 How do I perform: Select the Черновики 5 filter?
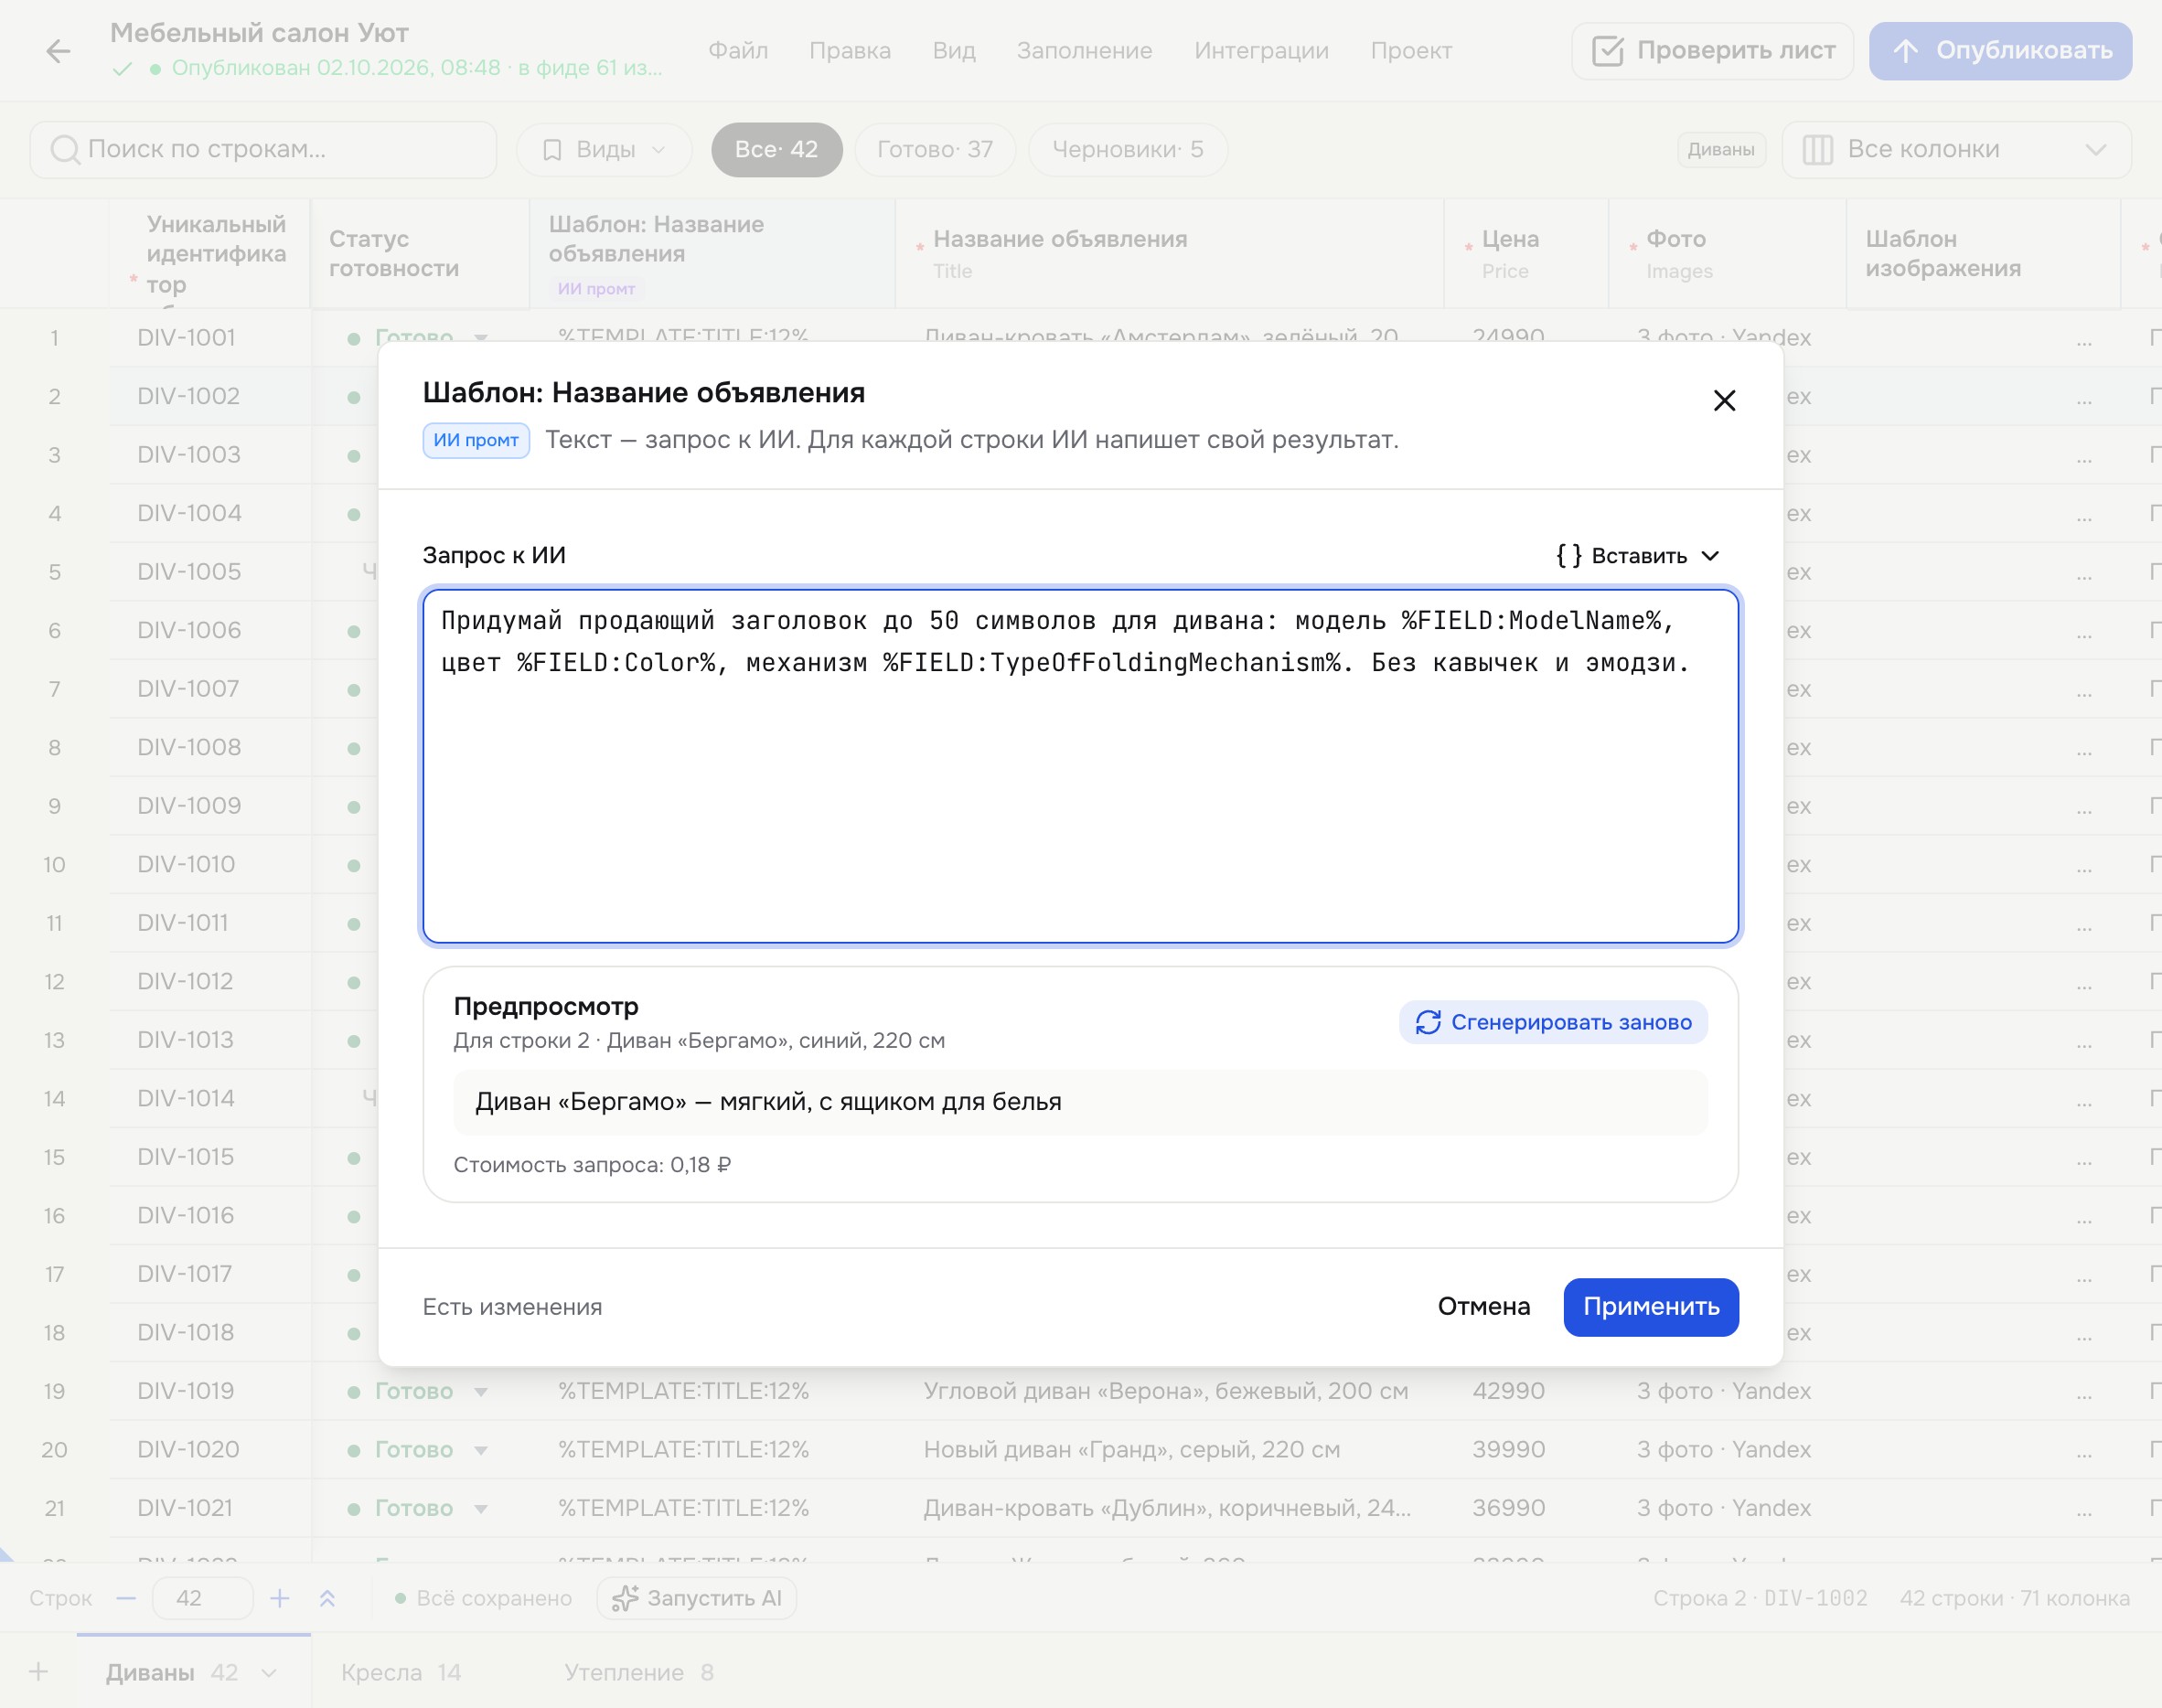[1127, 150]
